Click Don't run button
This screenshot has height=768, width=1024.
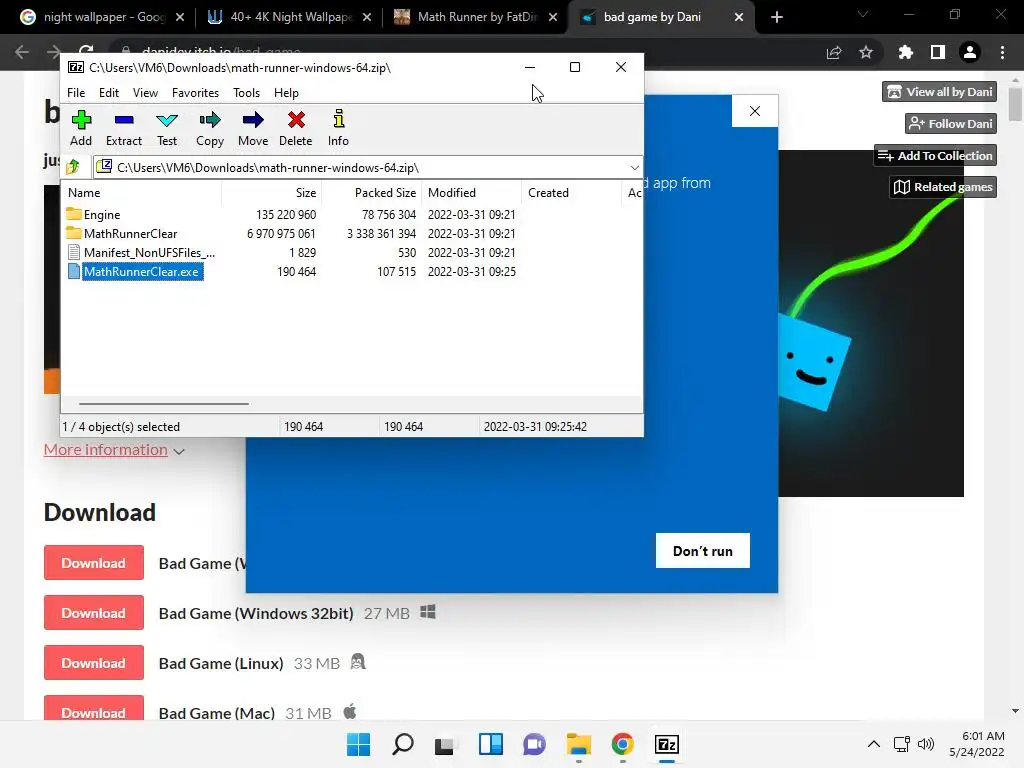(703, 551)
